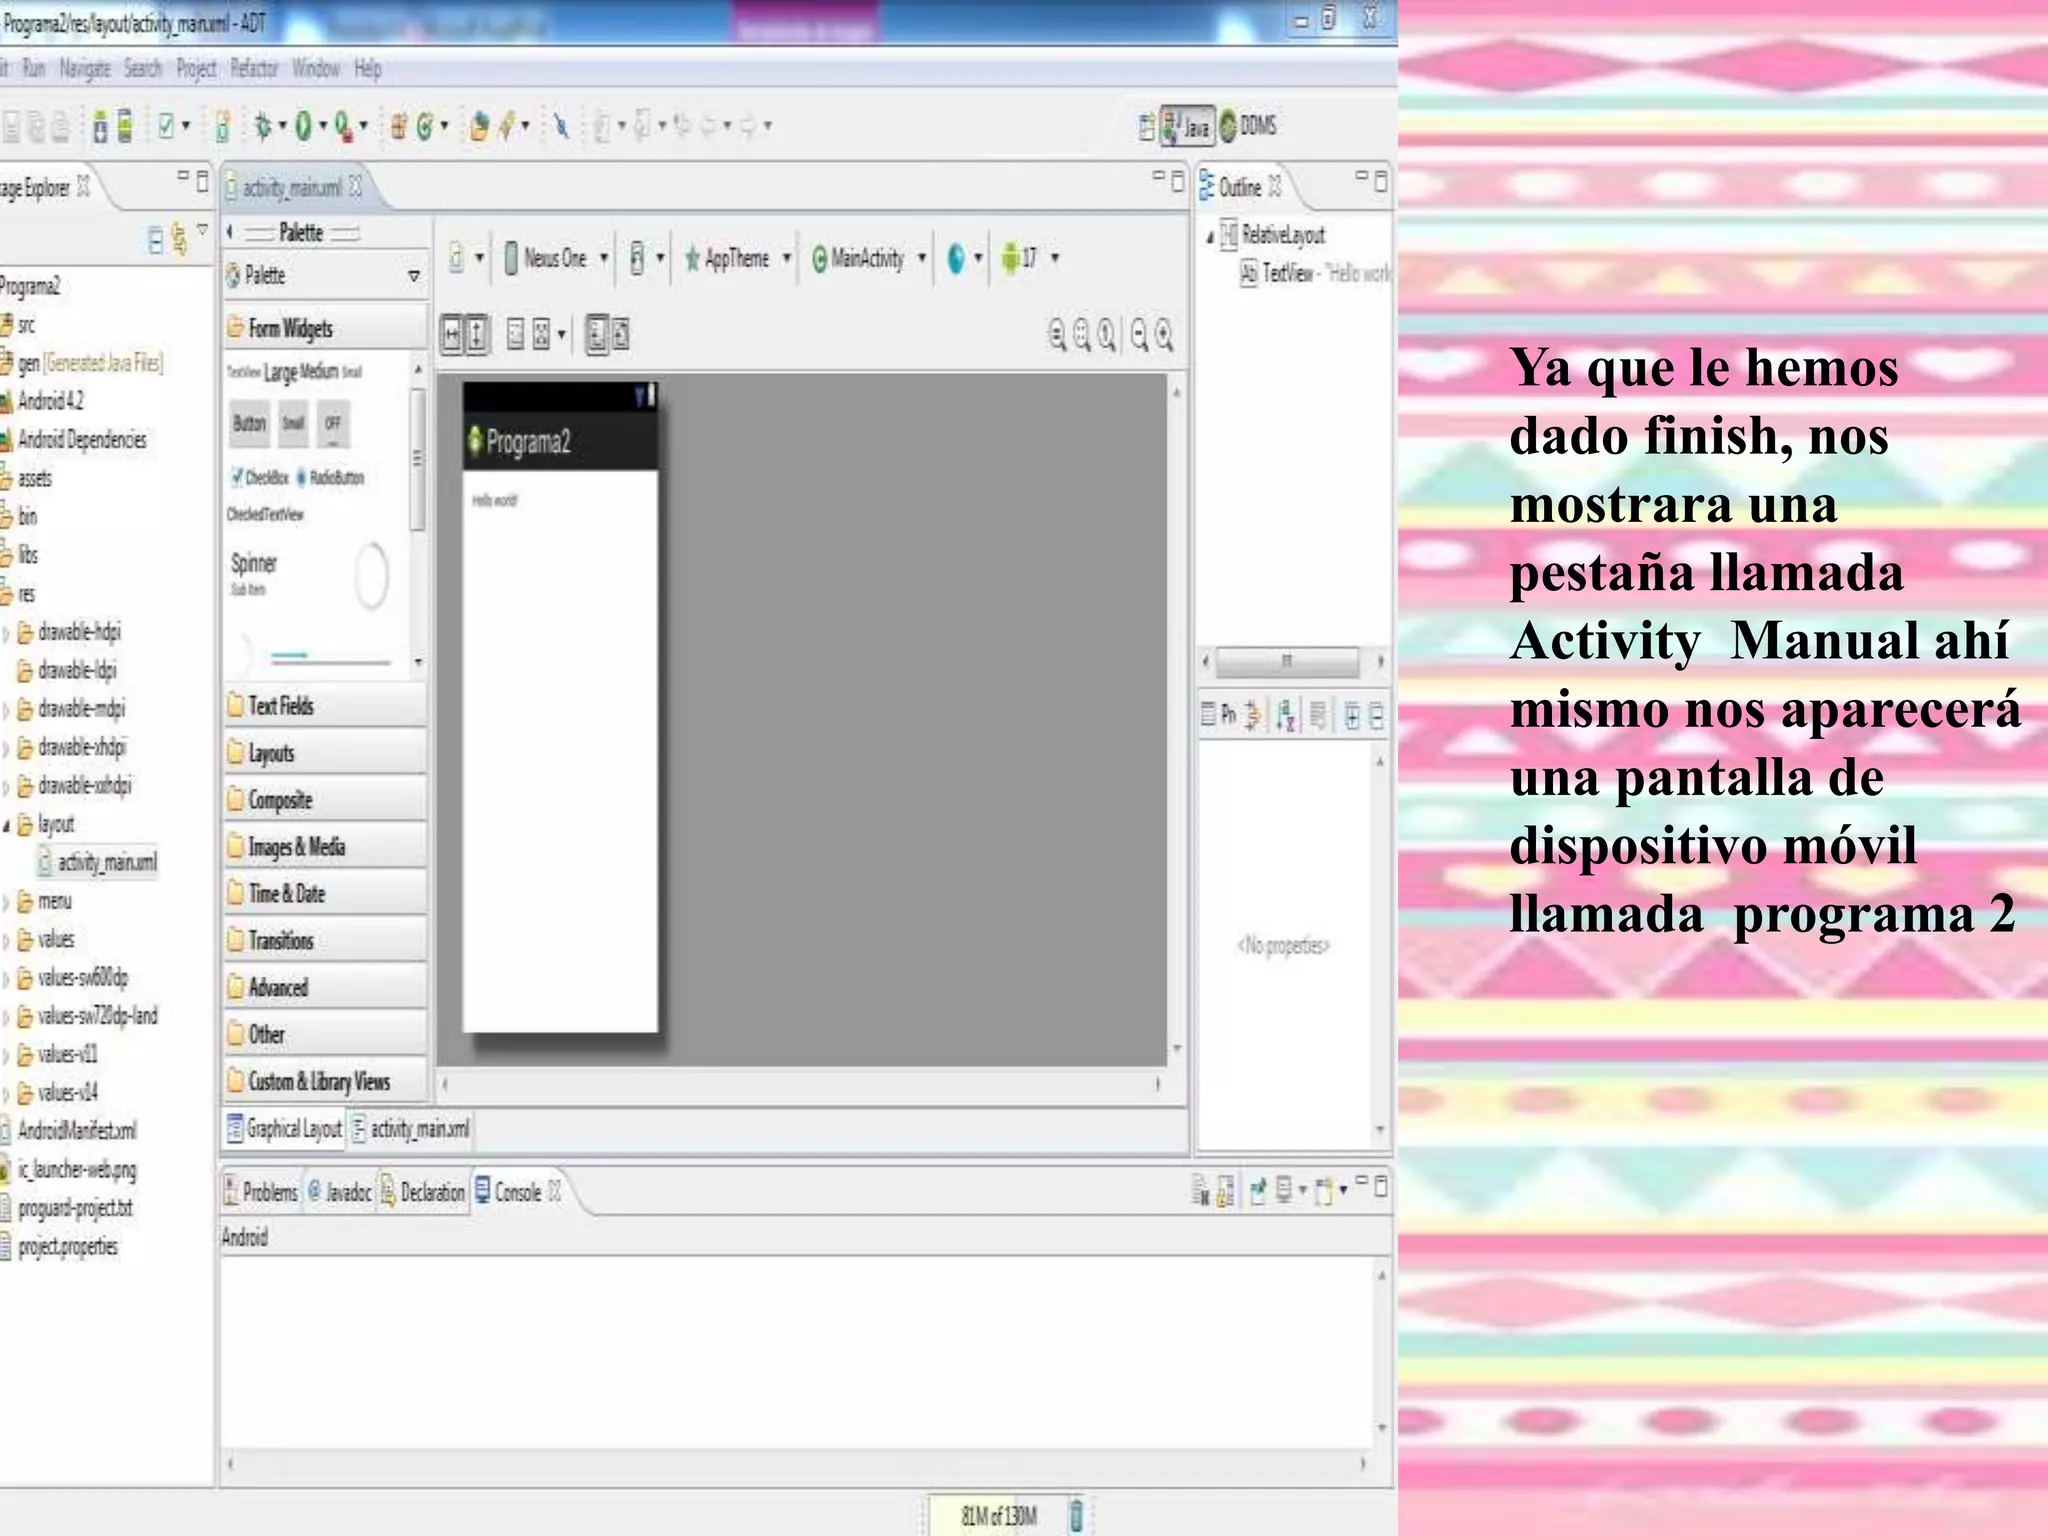2048x1536 pixels.
Task: Select the layout folder in Package Explorer
Action: [46, 824]
